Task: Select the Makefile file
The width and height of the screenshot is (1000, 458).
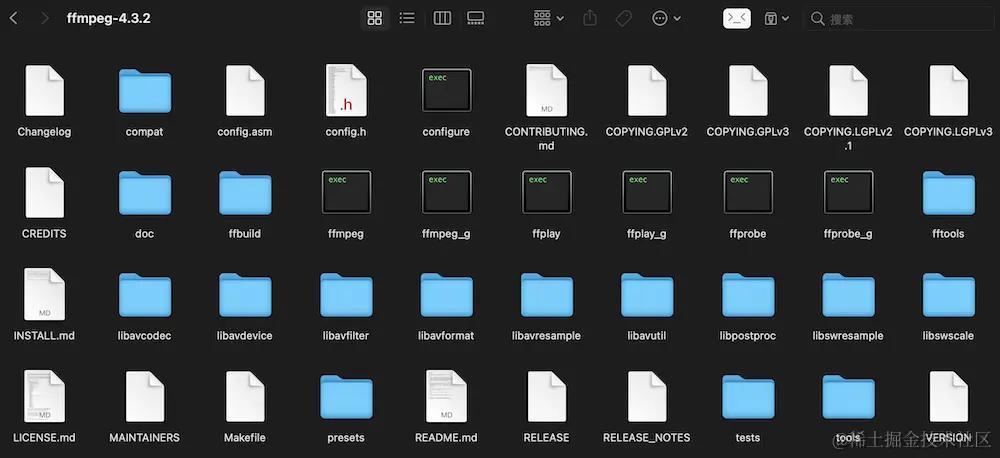Action: coord(245,396)
